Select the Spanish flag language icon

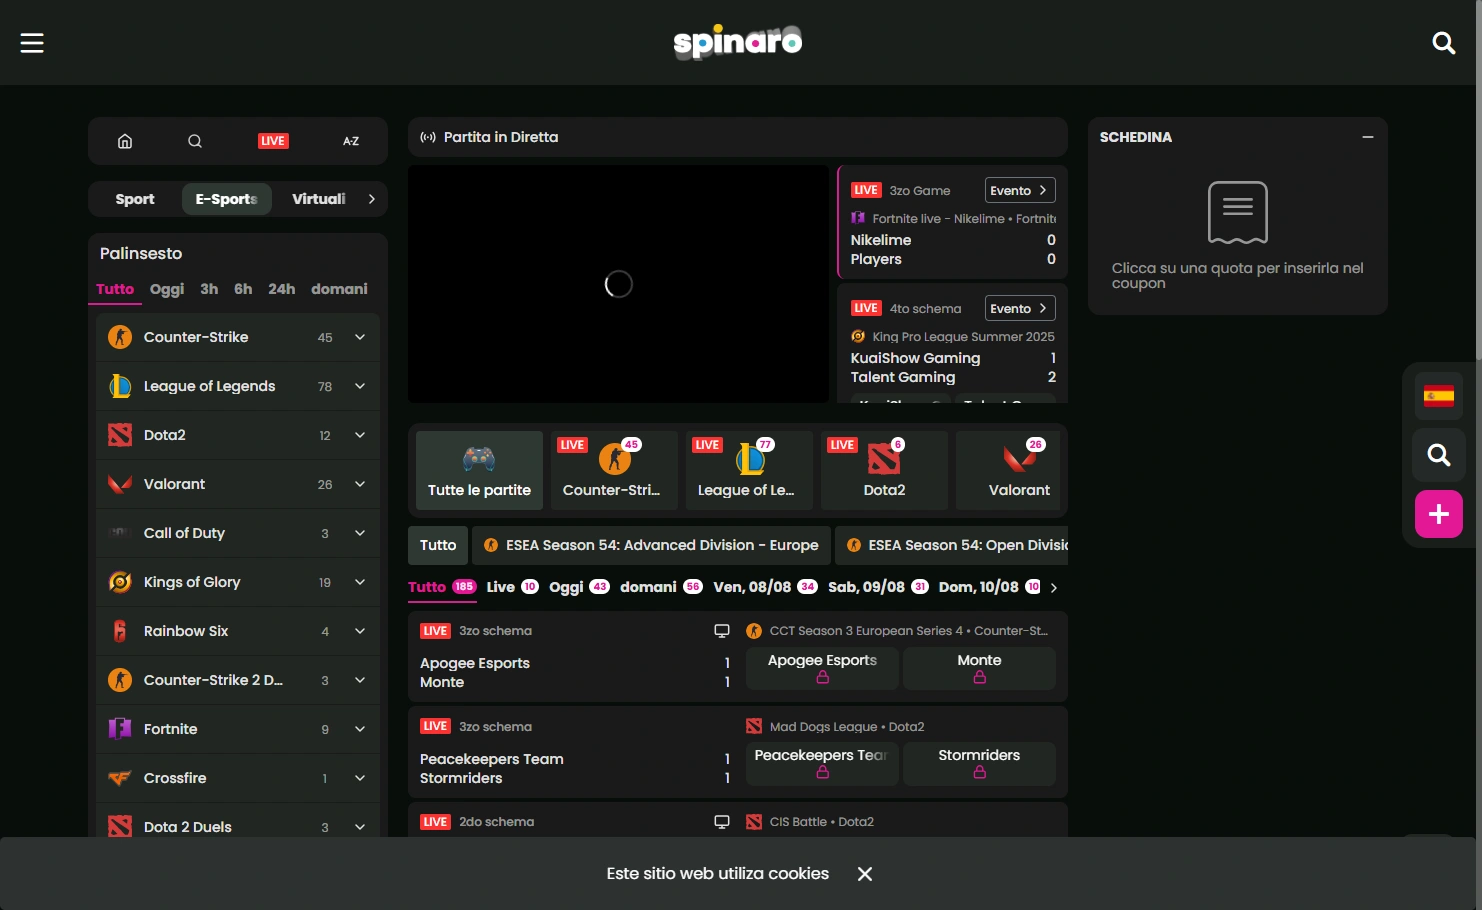(1439, 397)
